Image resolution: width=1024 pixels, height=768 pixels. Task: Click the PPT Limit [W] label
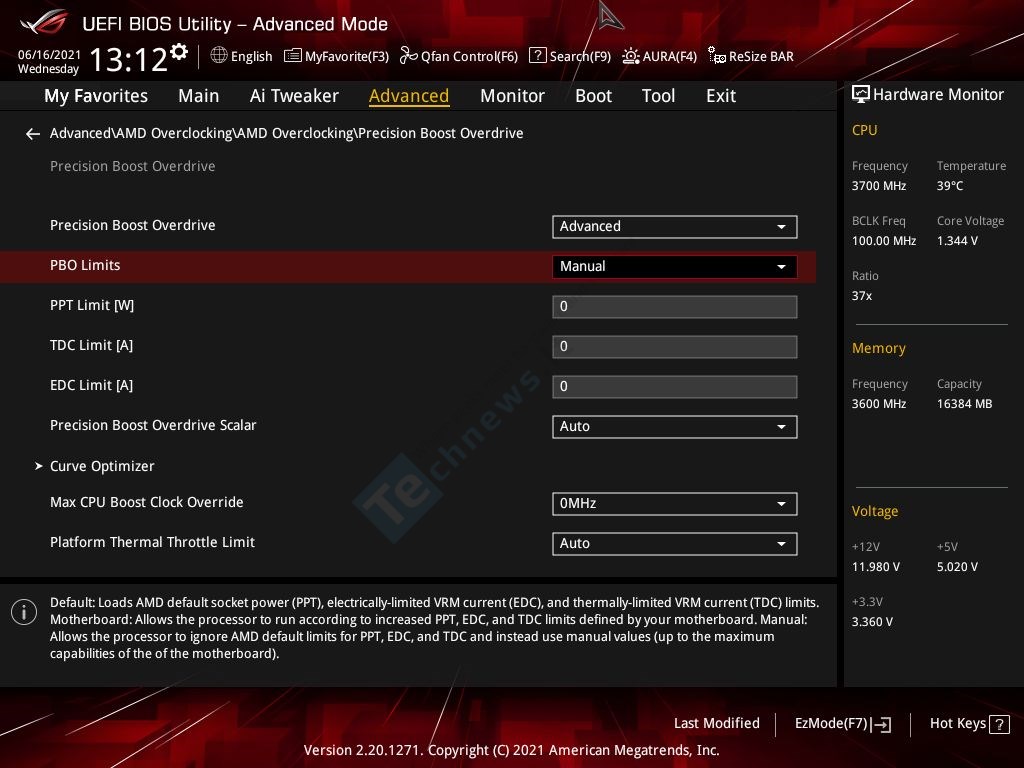click(92, 305)
